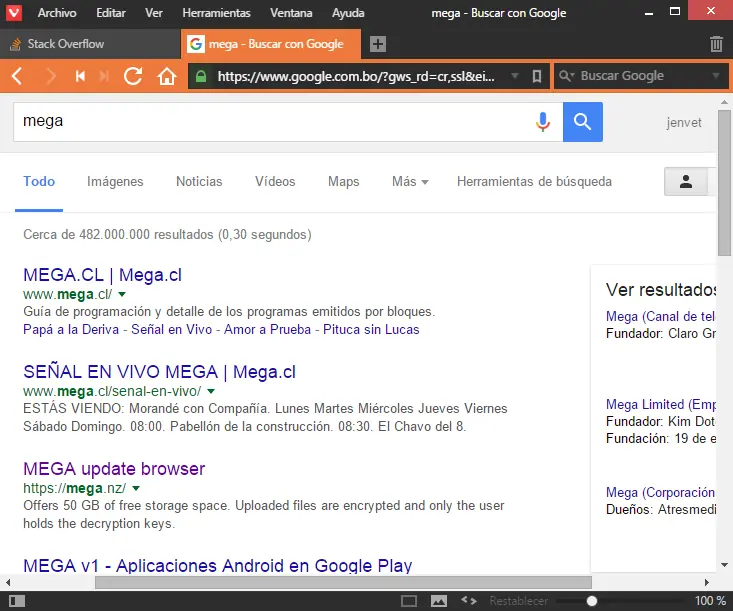733x611 pixels.
Task: Click the vertical scrollbar thumb
Action: (724, 183)
